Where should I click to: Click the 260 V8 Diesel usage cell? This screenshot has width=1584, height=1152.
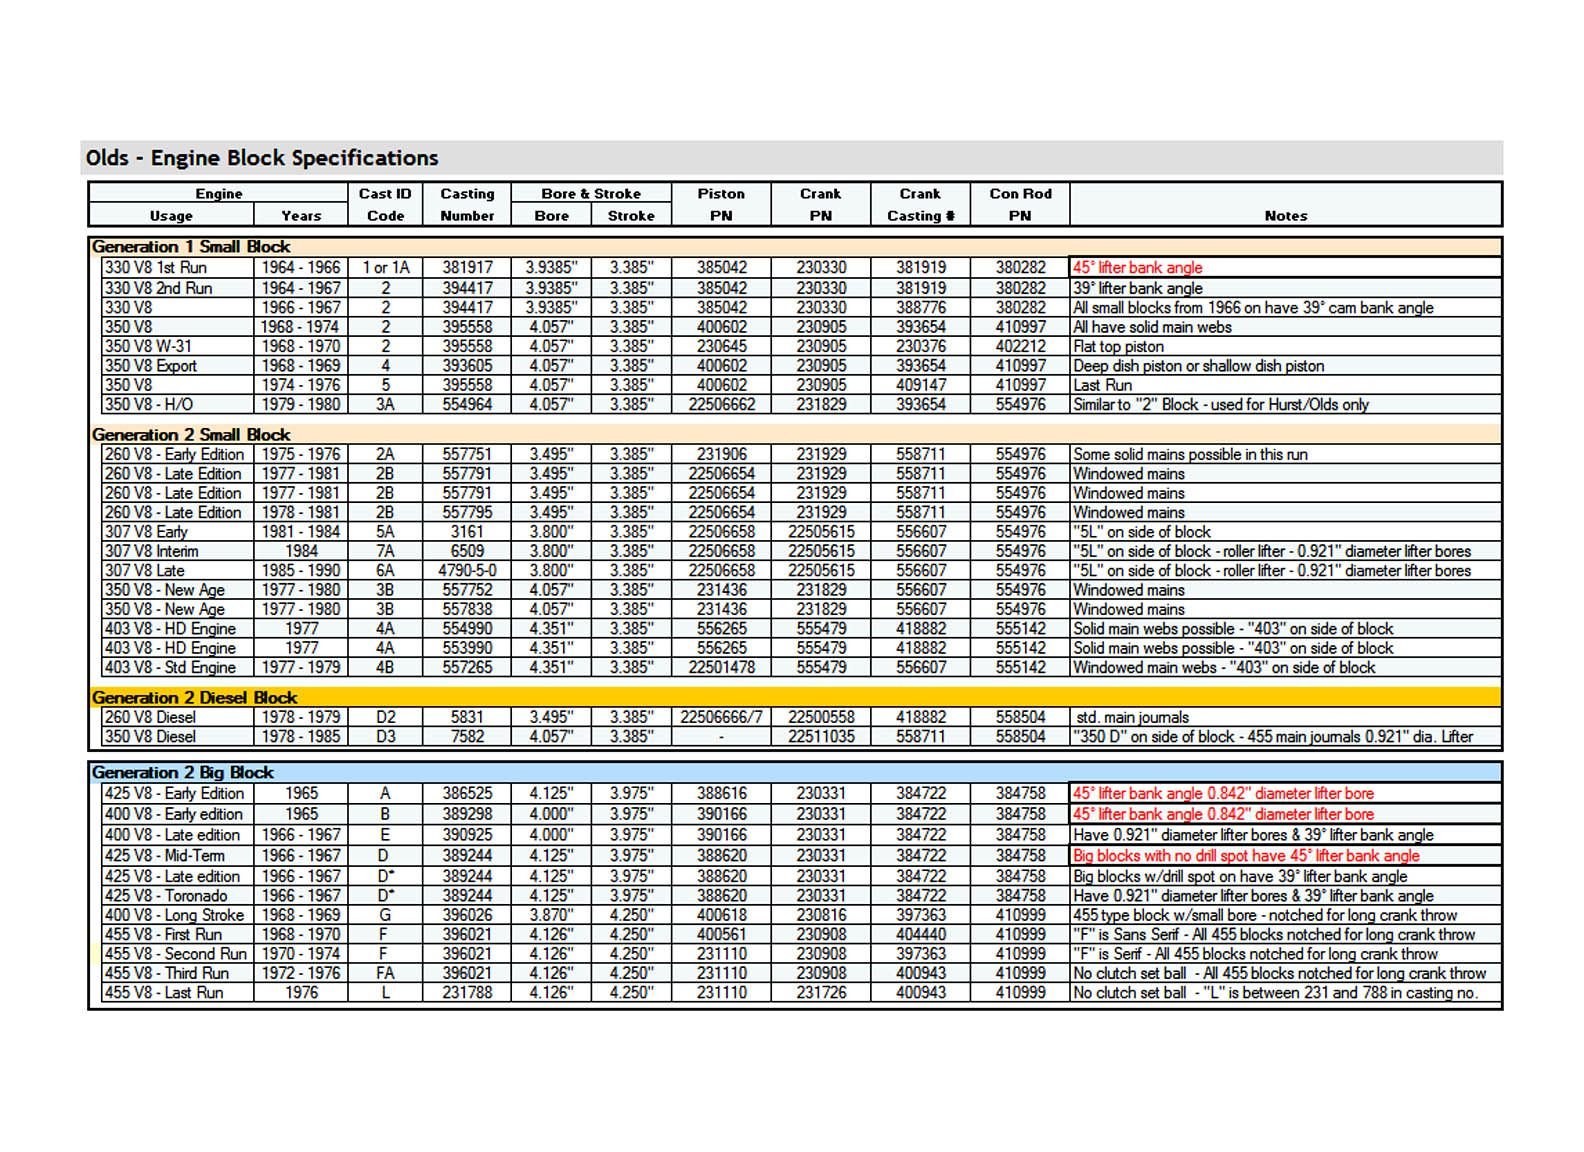[151, 717]
